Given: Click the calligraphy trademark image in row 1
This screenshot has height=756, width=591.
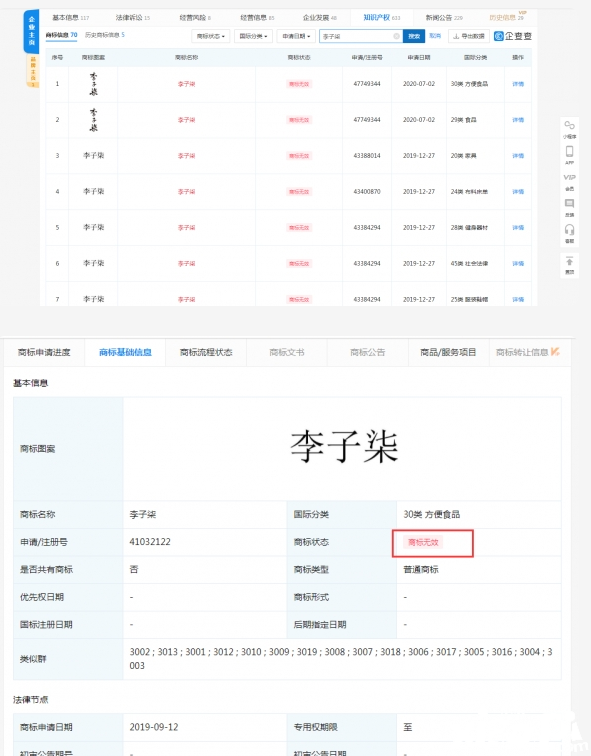Looking at the screenshot, I should coord(94,84).
